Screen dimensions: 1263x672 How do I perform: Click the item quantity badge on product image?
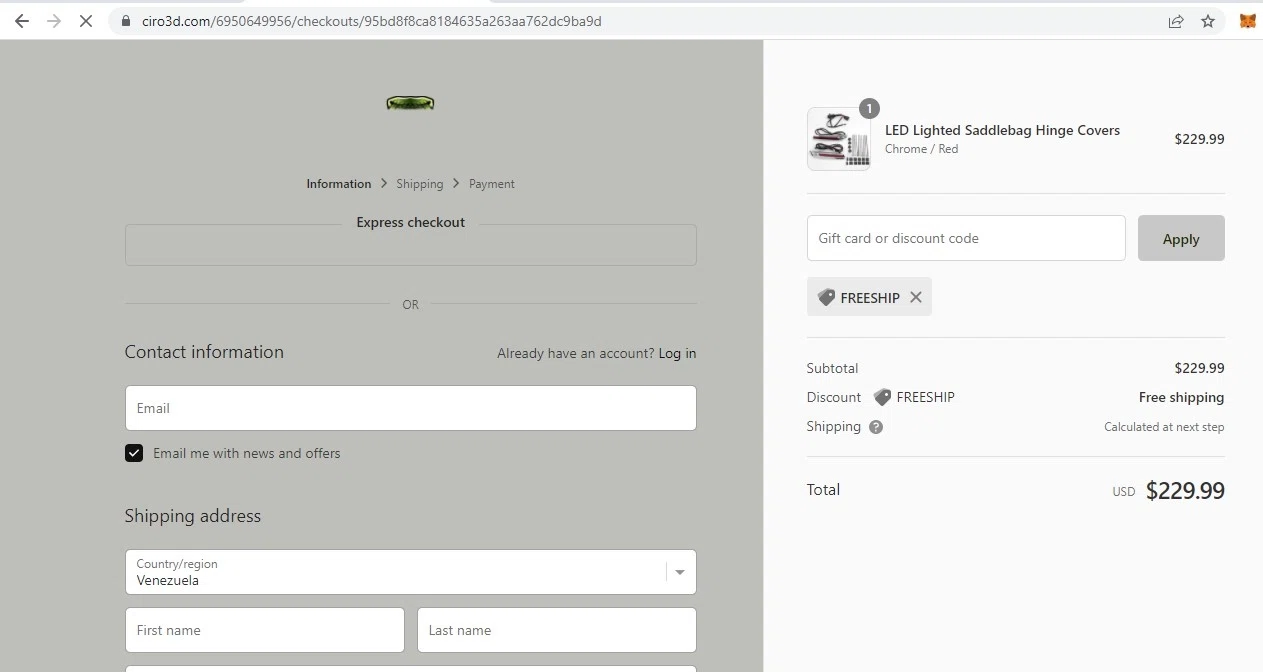click(869, 108)
